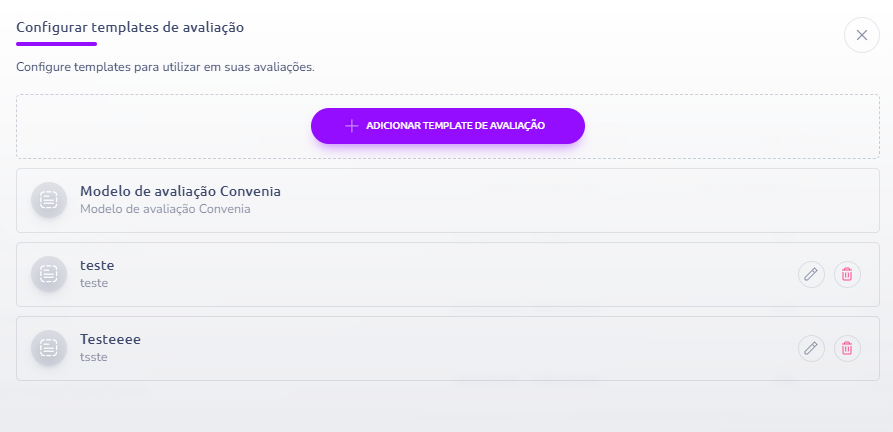The image size is (893, 432).
Task: Open editing for the 'Testeeee' template
Action: (811, 348)
